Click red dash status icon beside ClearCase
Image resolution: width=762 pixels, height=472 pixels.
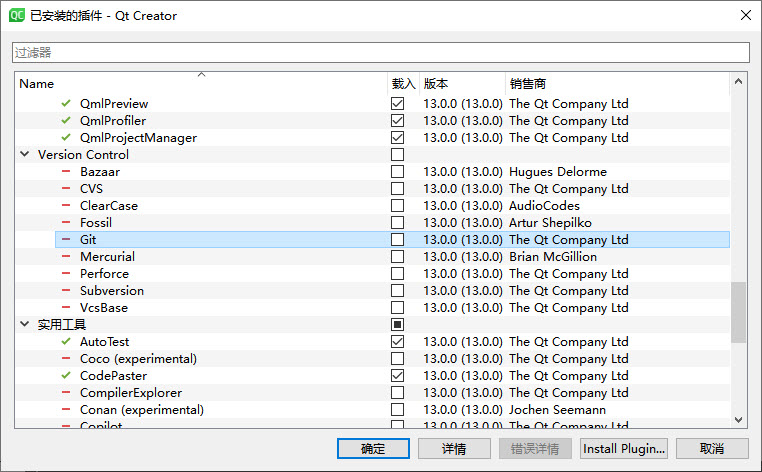[66, 205]
